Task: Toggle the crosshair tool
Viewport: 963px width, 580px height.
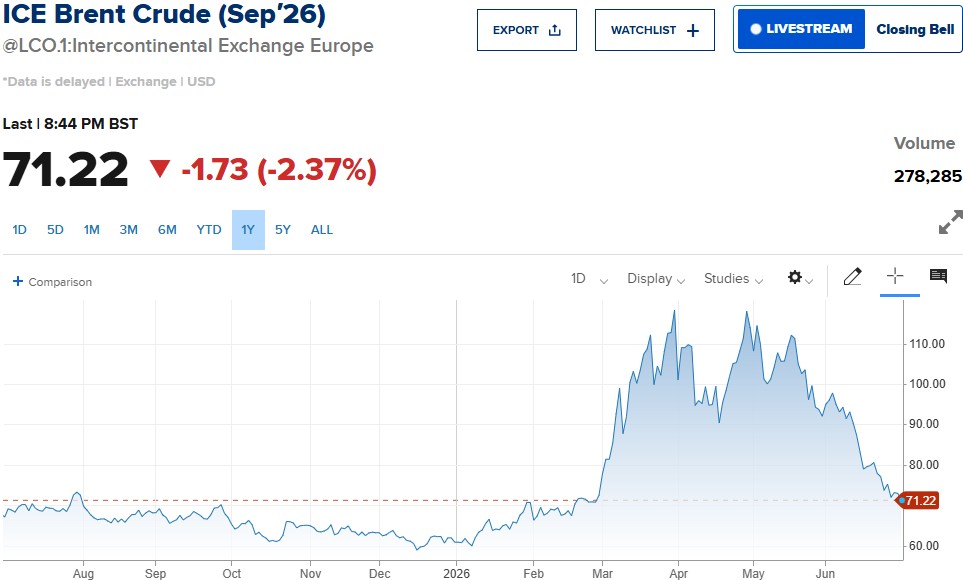Action: tap(895, 276)
